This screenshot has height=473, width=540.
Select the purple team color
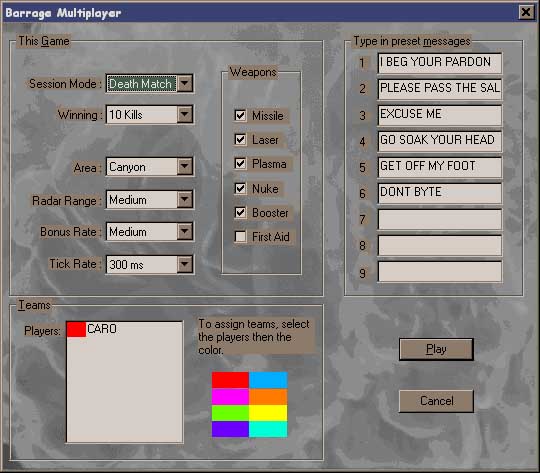tap(230, 429)
